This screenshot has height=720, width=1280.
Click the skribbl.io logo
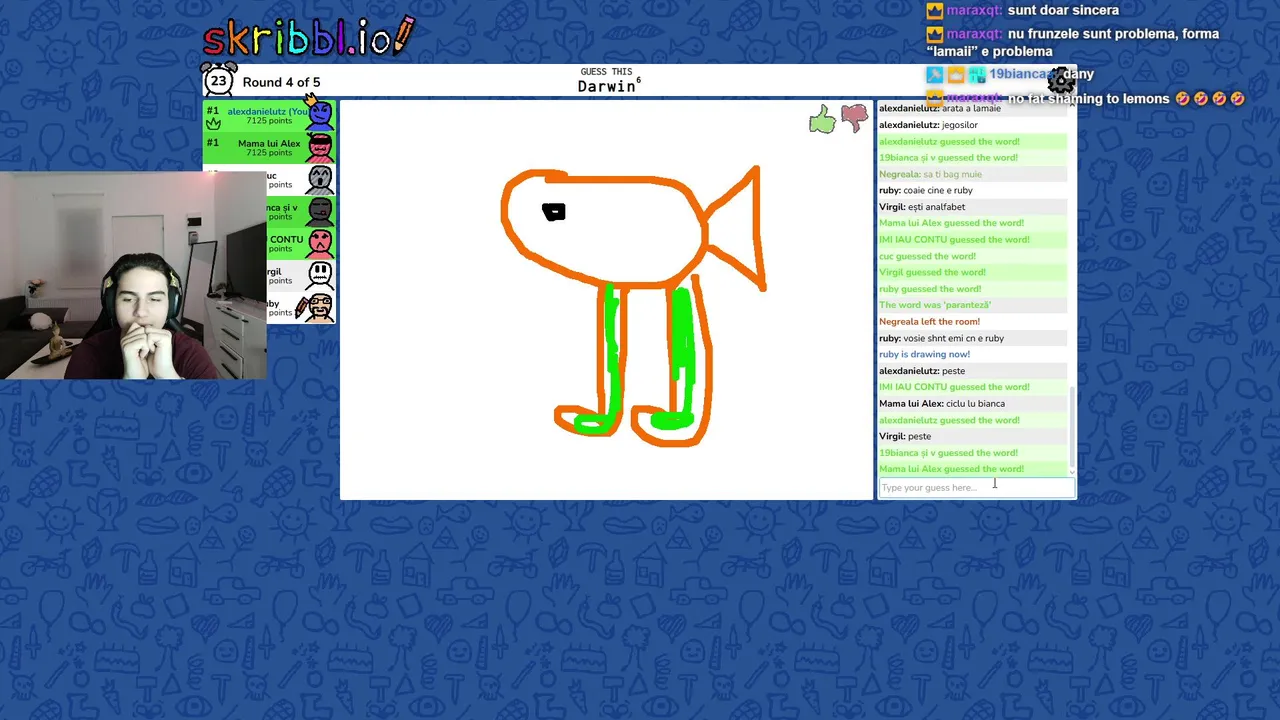[x=308, y=38]
